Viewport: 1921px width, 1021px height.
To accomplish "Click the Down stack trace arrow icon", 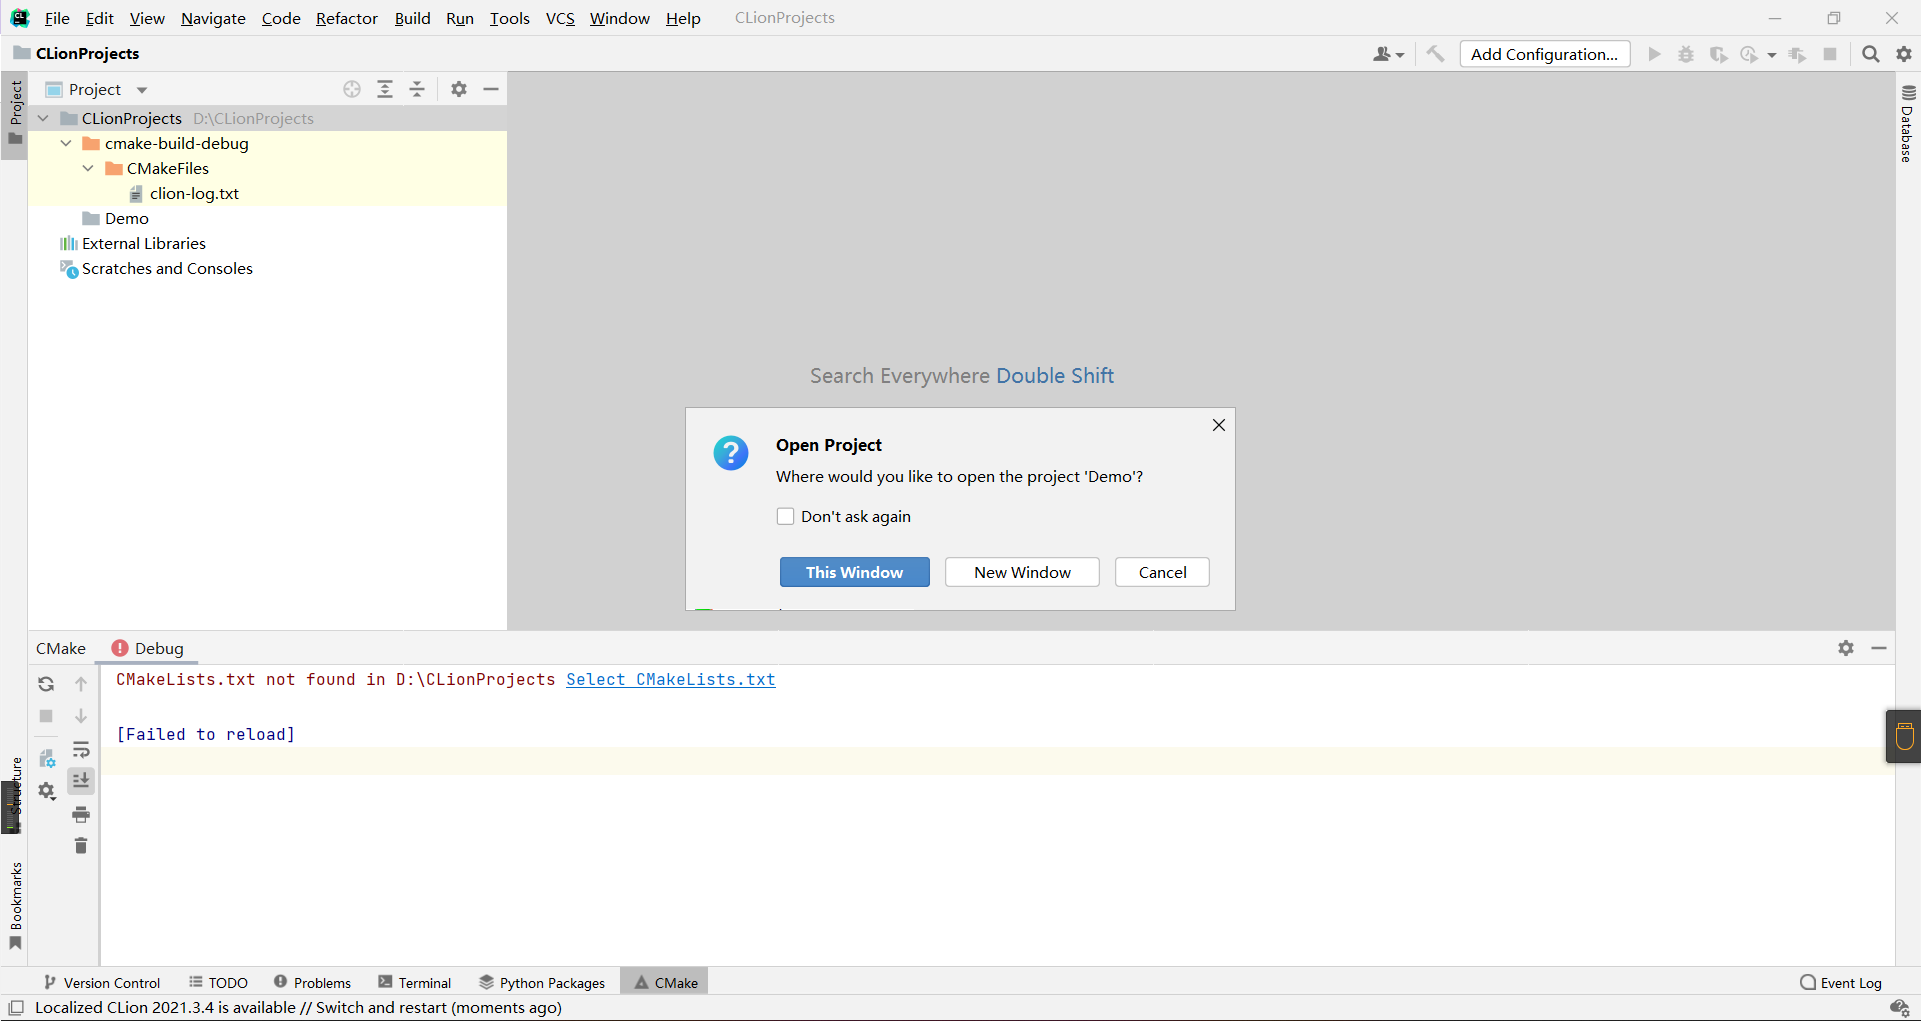I will click(81, 716).
